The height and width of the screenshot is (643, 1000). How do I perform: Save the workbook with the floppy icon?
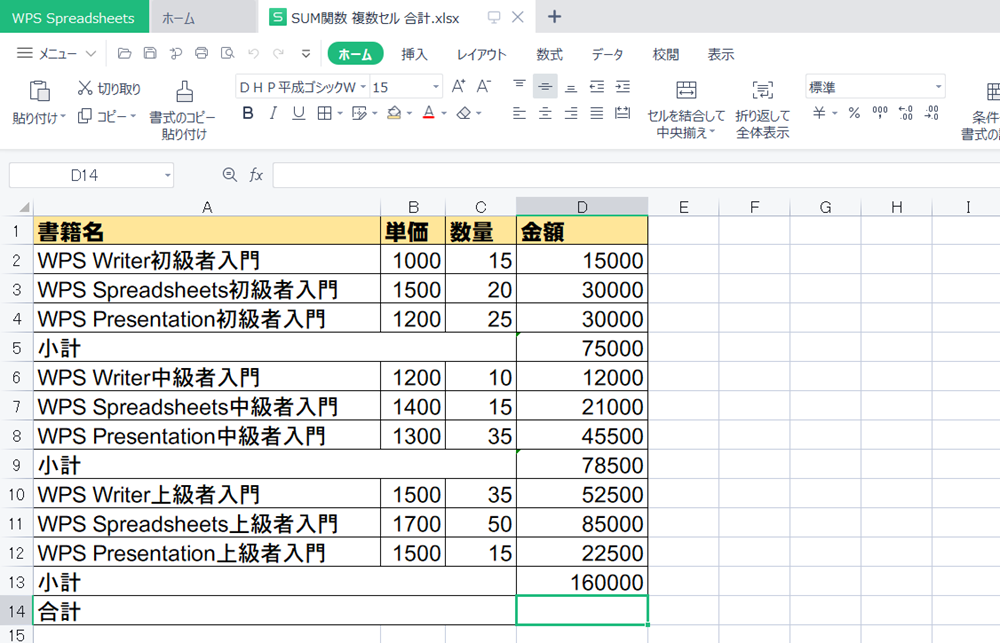150,54
